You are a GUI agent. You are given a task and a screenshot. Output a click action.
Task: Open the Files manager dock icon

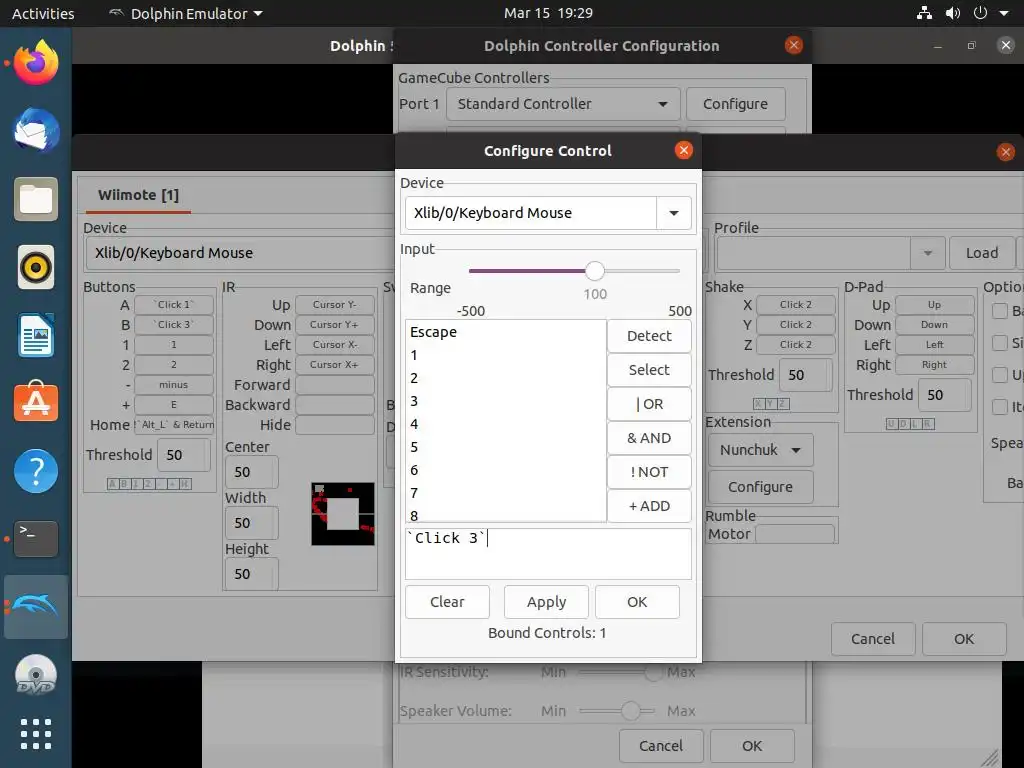point(36,199)
